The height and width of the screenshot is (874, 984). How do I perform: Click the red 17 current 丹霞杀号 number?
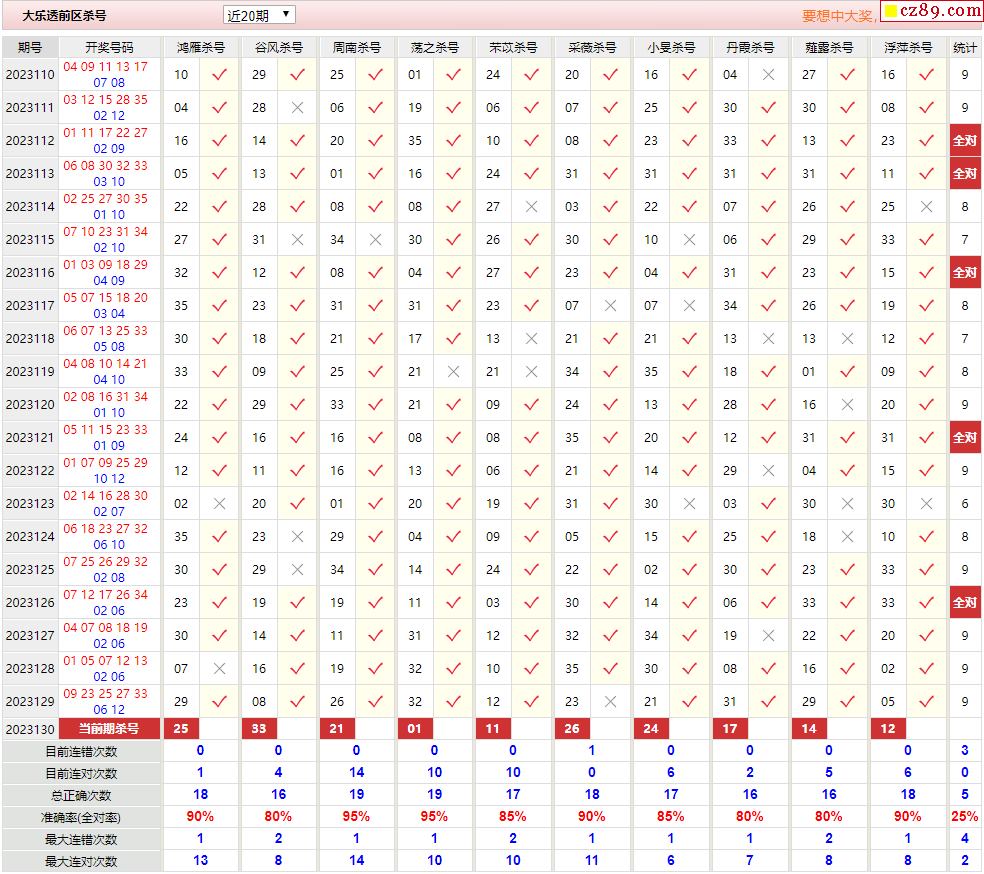730,729
